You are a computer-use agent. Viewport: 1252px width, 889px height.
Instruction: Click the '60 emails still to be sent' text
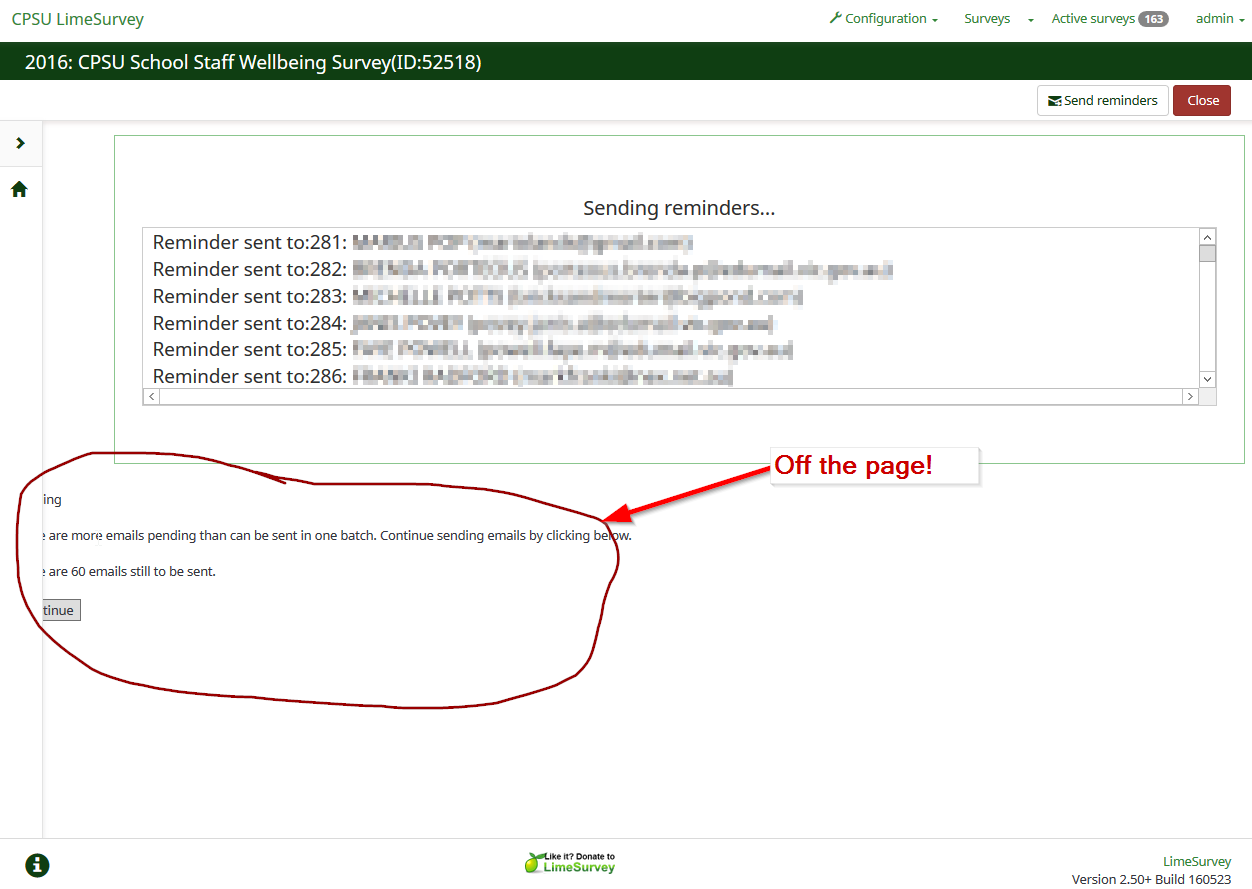[x=129, y=572]
